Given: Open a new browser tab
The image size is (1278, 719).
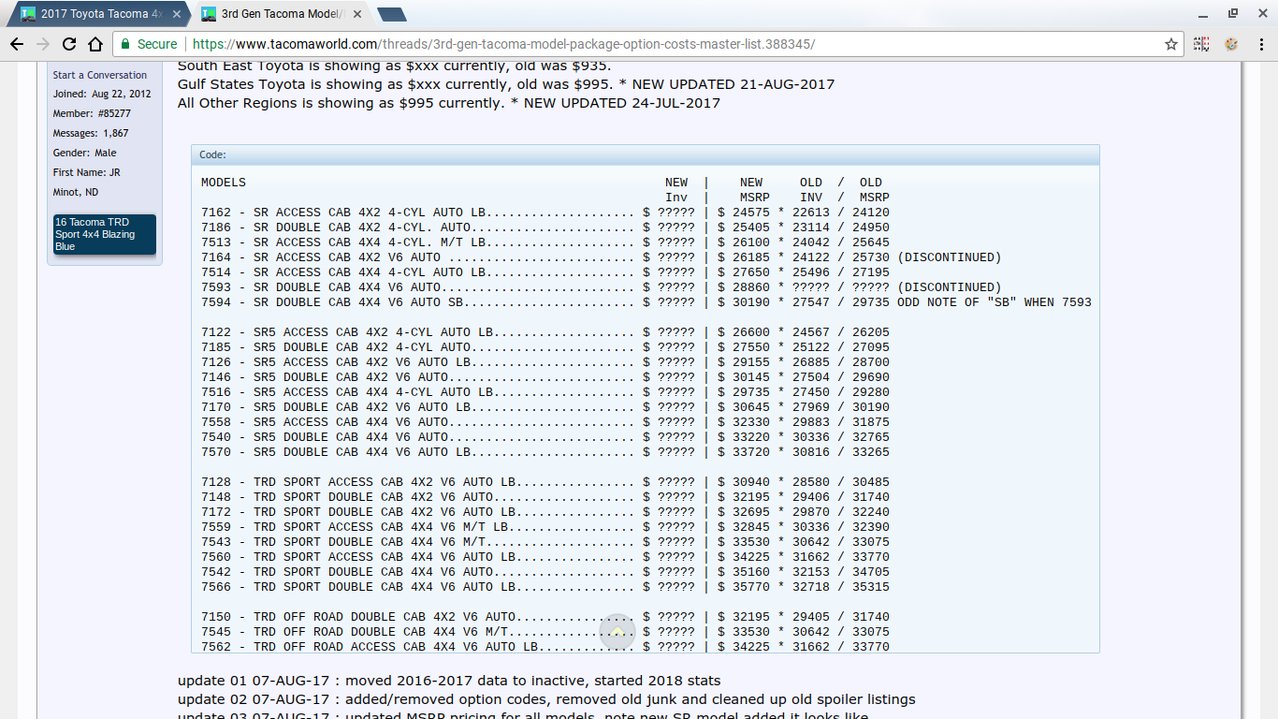Looking at the screenshot, I should click(x=391, y=14).
